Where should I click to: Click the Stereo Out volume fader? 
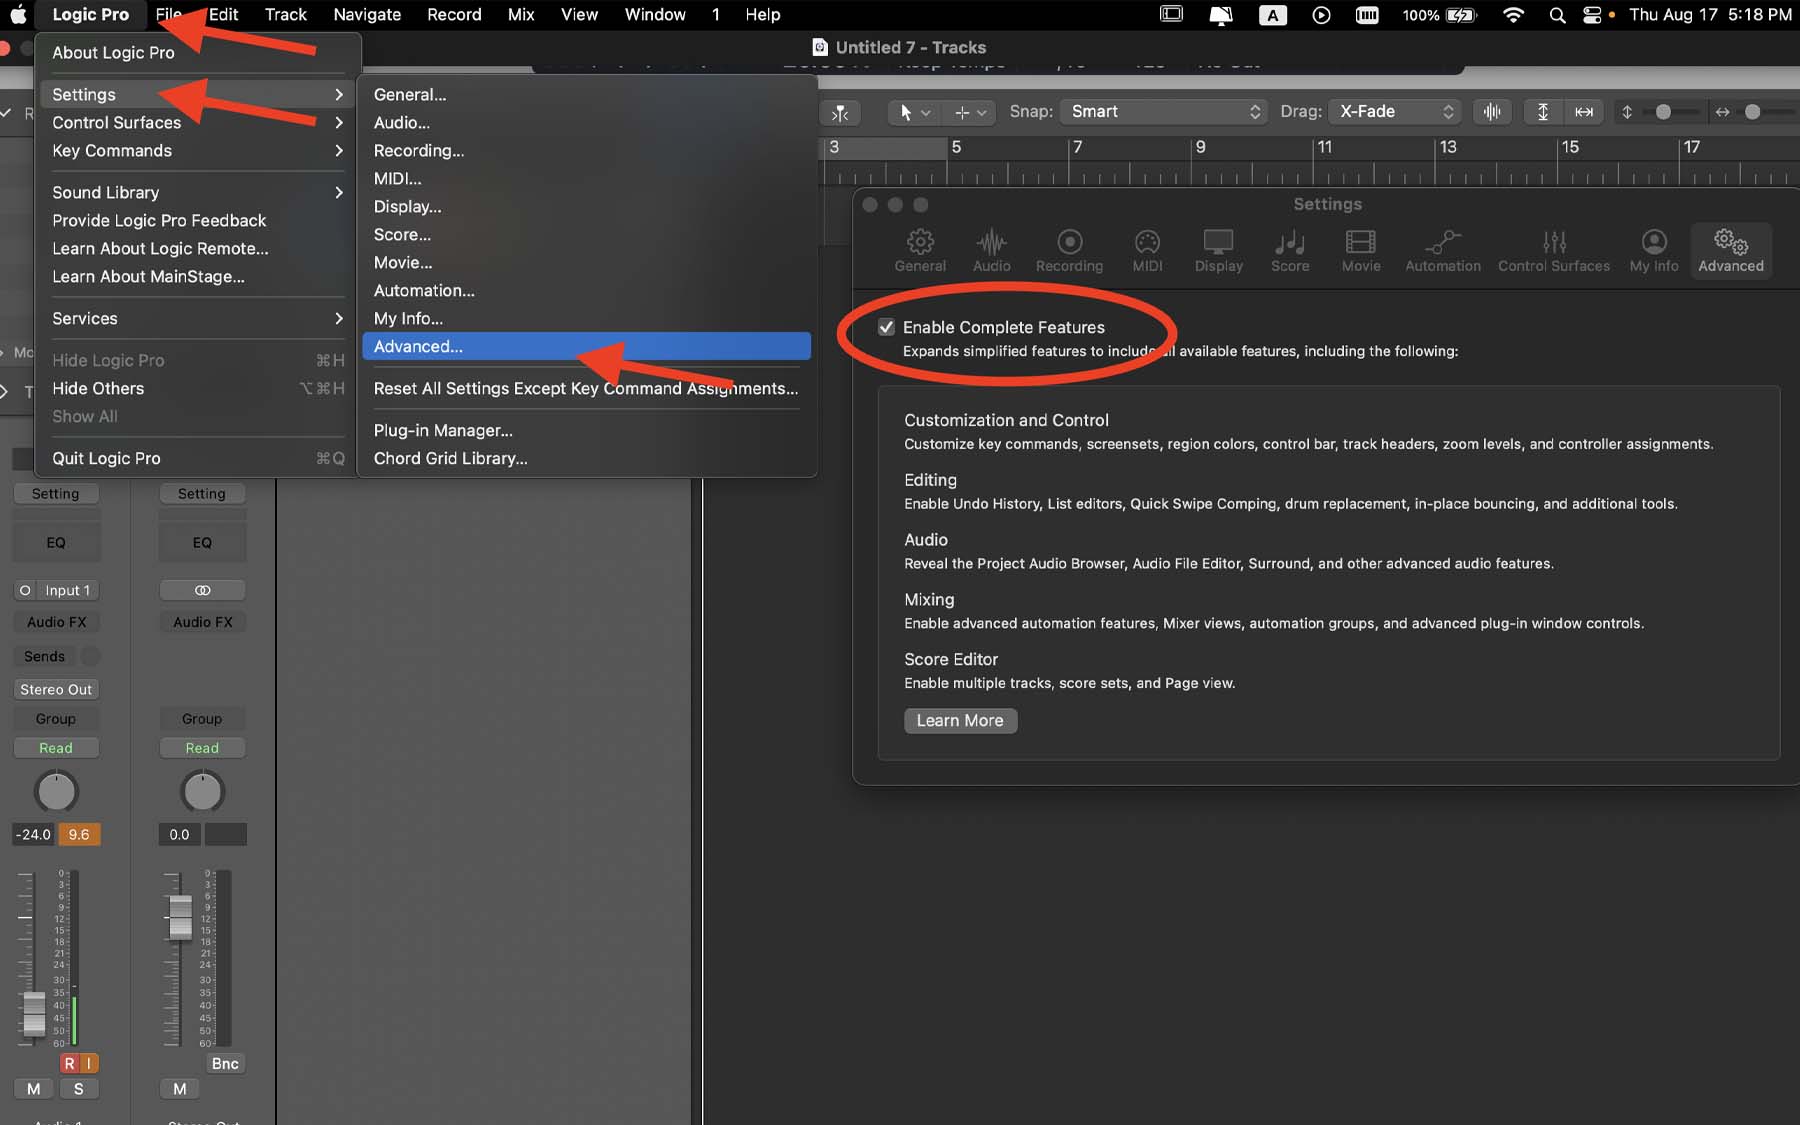click(180, 916)
